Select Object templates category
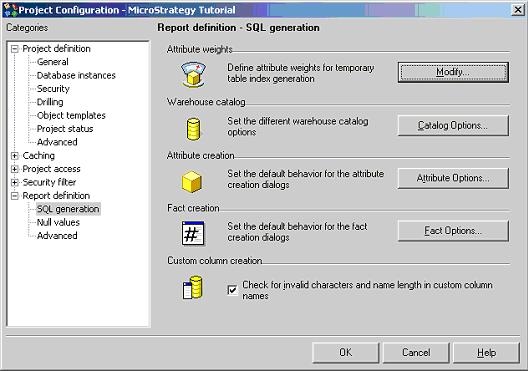The width and height of the screenshot is (528, 371). pyautogui.click(x=71, y=115)
